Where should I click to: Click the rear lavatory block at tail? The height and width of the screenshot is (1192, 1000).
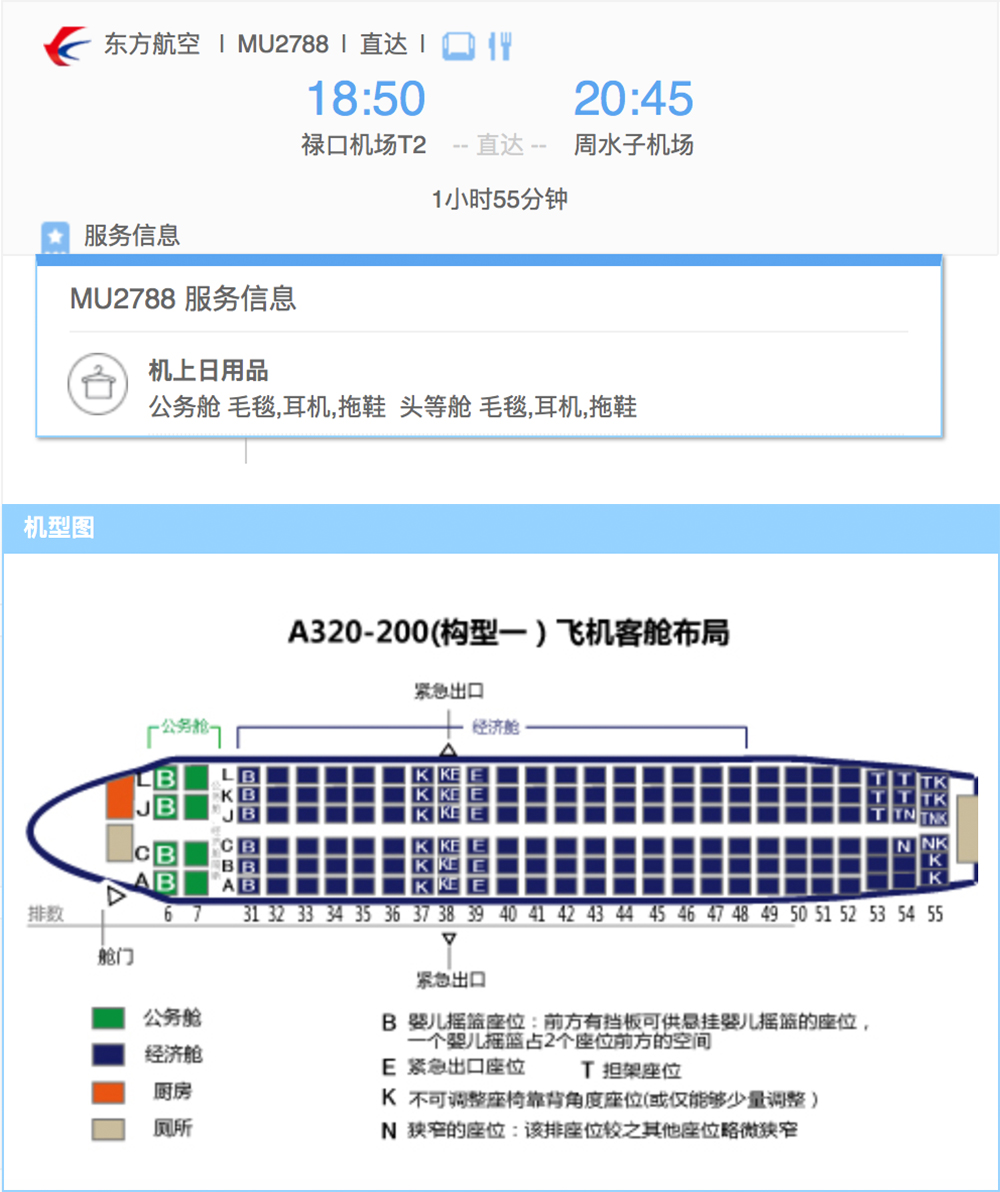[967, 829]
